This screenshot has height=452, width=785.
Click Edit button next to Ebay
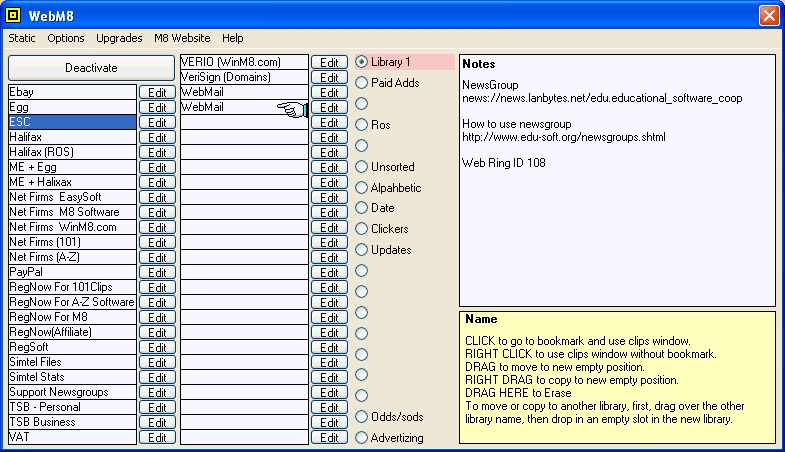(x=157, y=92)
